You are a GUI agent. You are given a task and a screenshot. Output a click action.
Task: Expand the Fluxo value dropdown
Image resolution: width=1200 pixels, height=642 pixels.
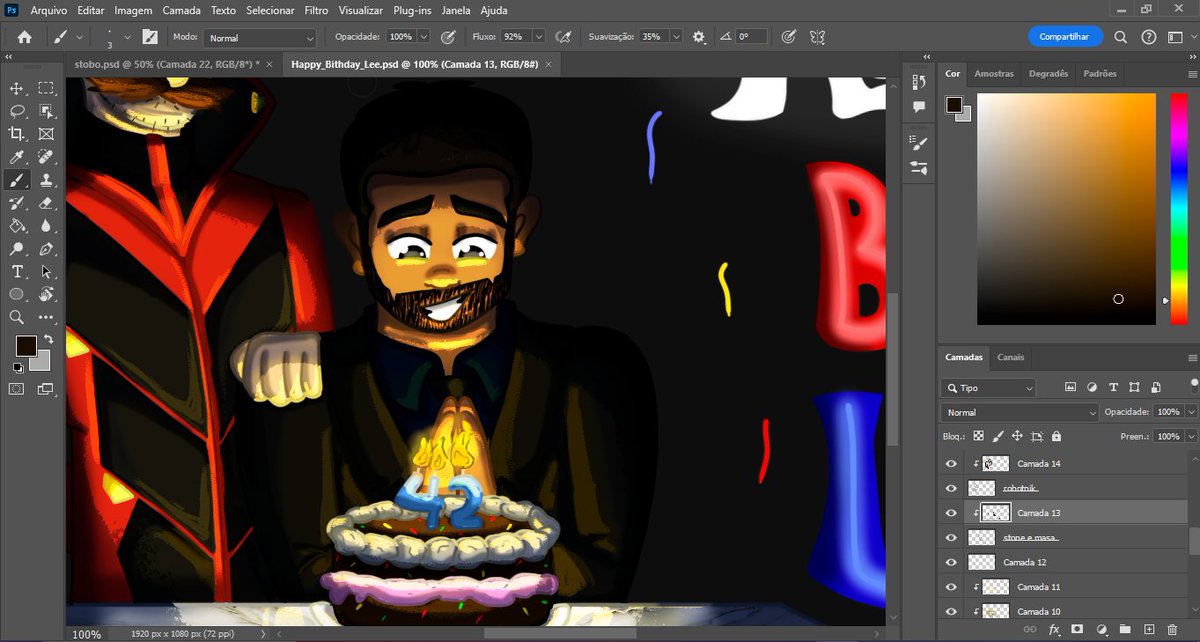(x=539, y=37)
